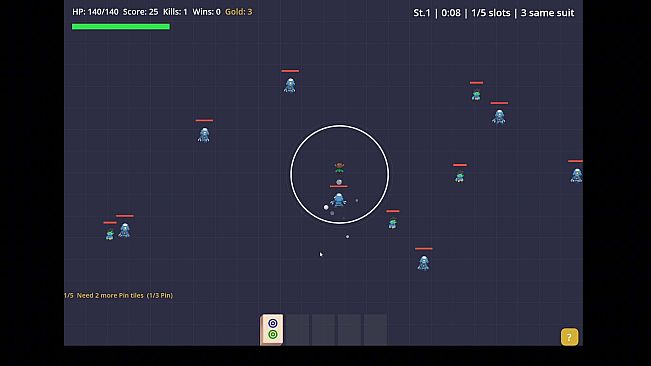Click the "HP: 140/140" text
This screenshot has height=366, width=651.
[x=95, y=12]
